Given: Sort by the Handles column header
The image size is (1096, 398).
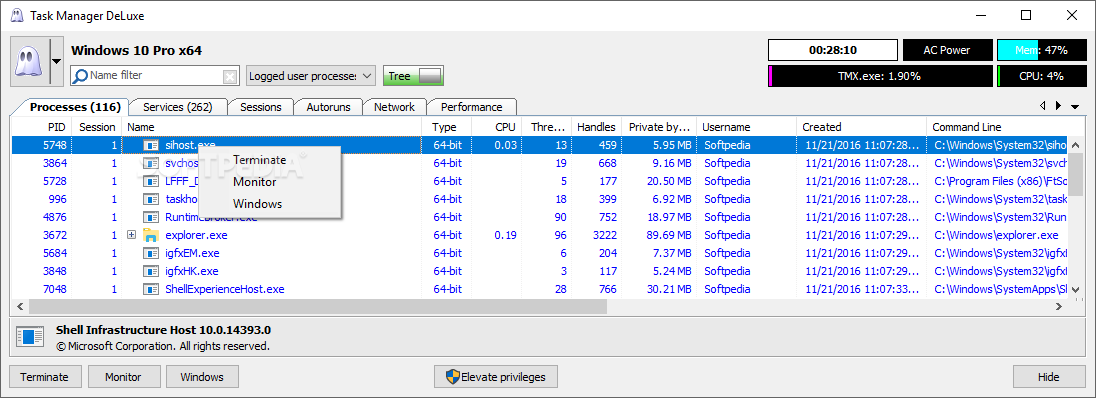Looking at the screenshot, I should coord(596,127).
